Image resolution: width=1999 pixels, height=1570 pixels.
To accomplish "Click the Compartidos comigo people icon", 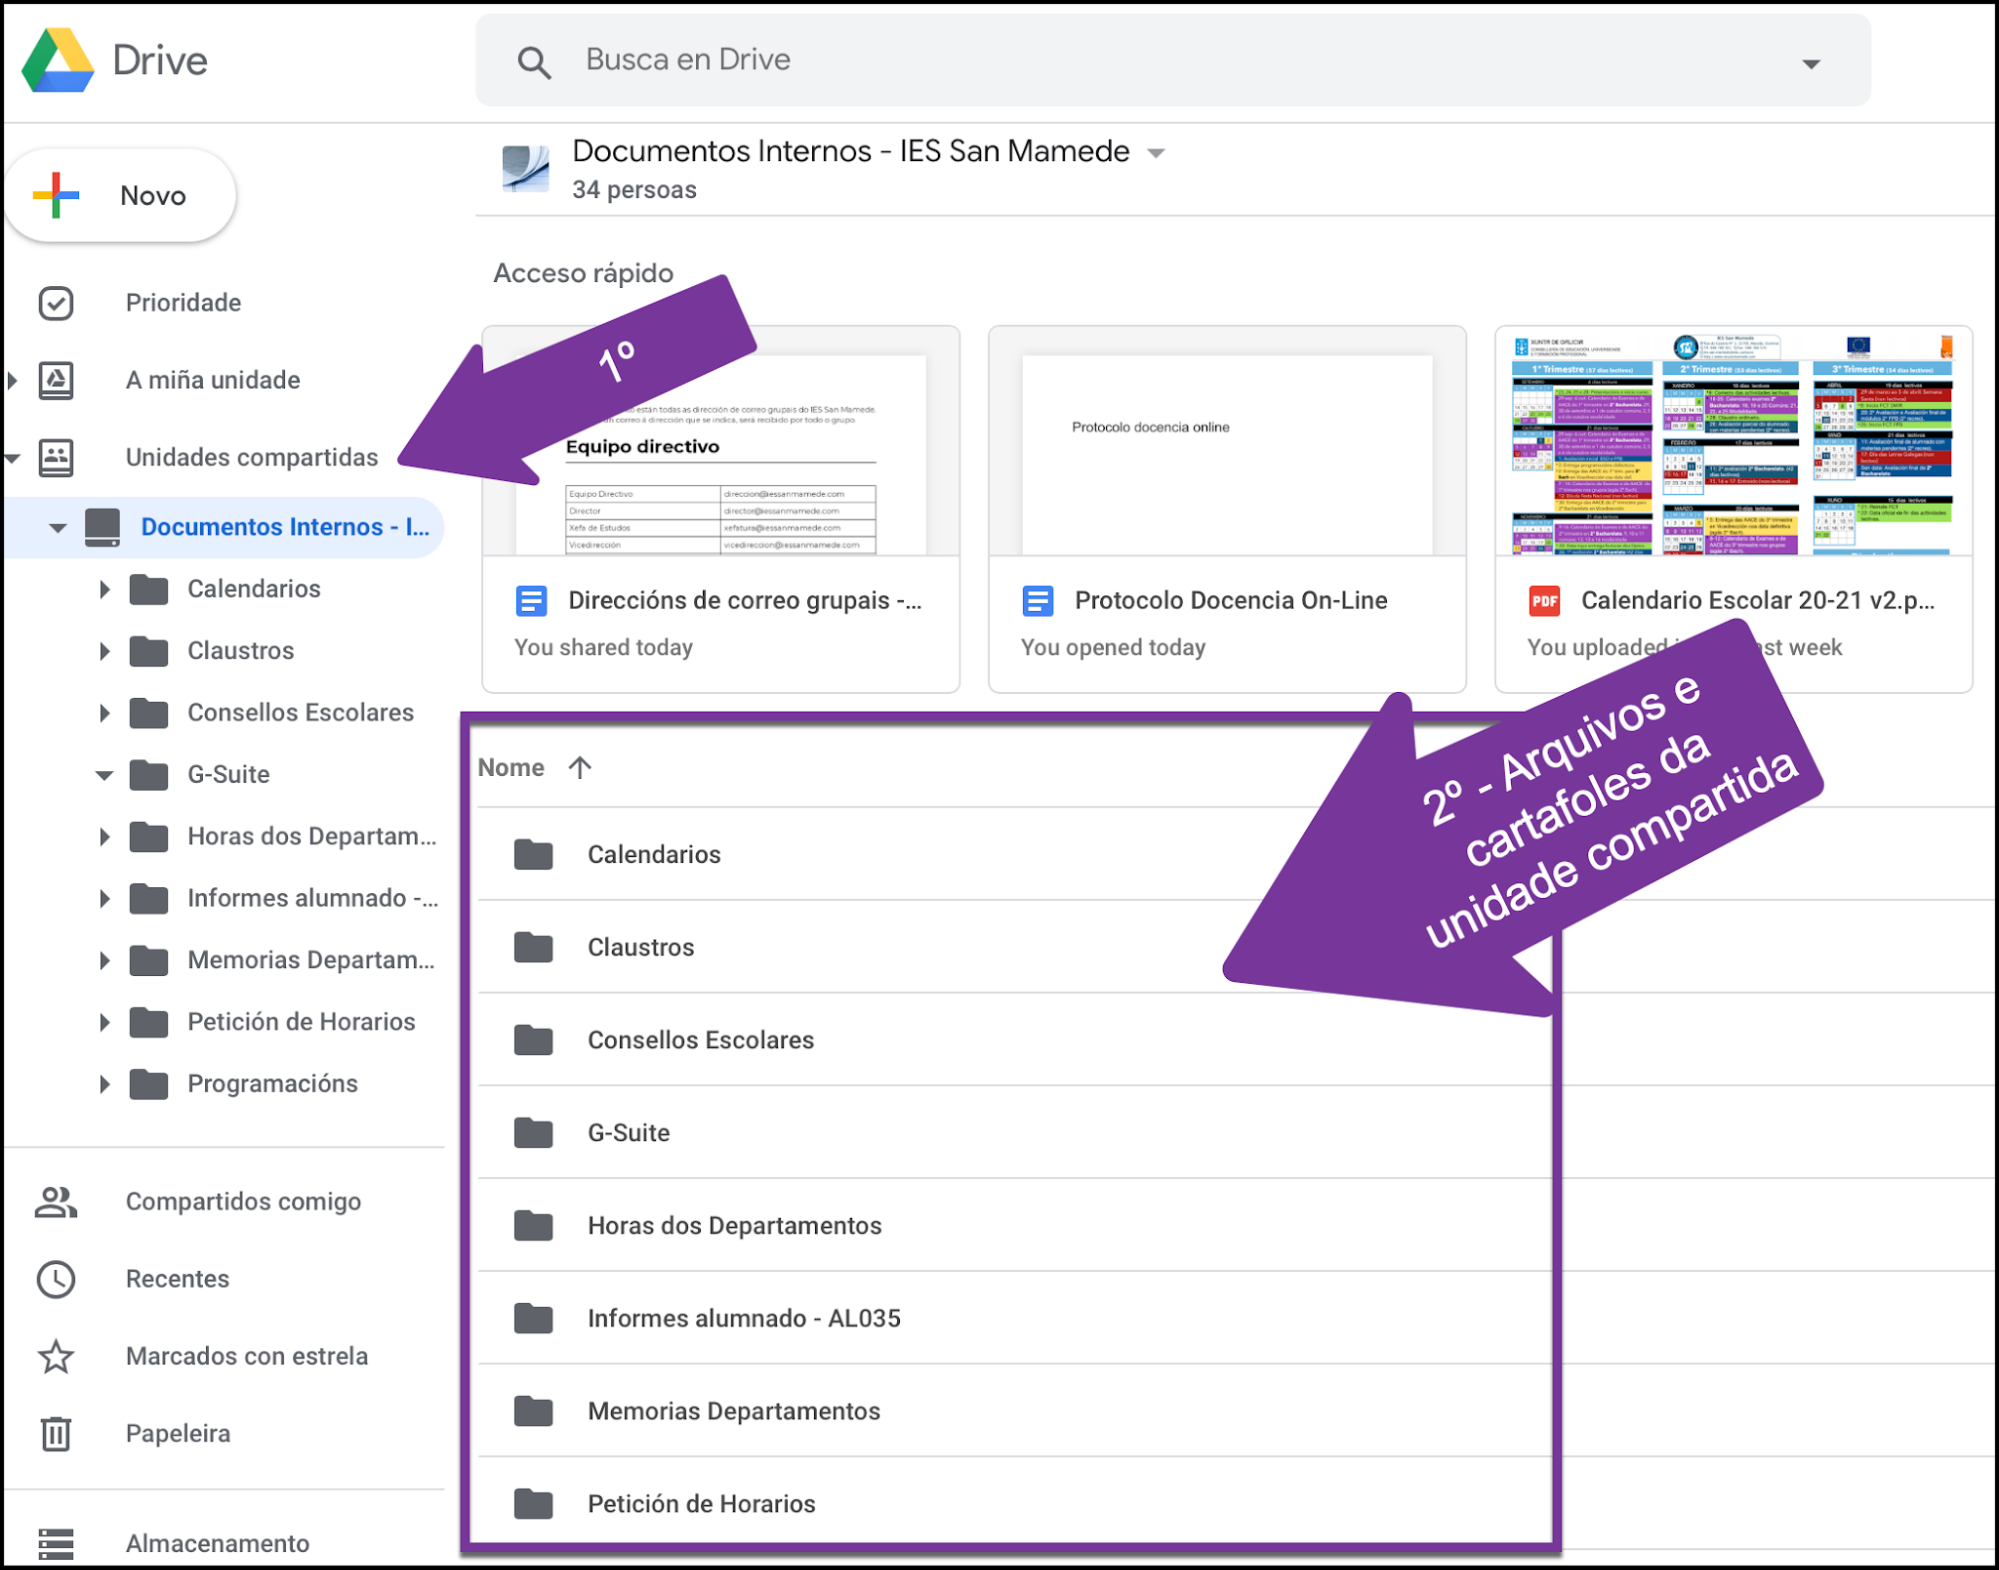I will (56, 1201).
